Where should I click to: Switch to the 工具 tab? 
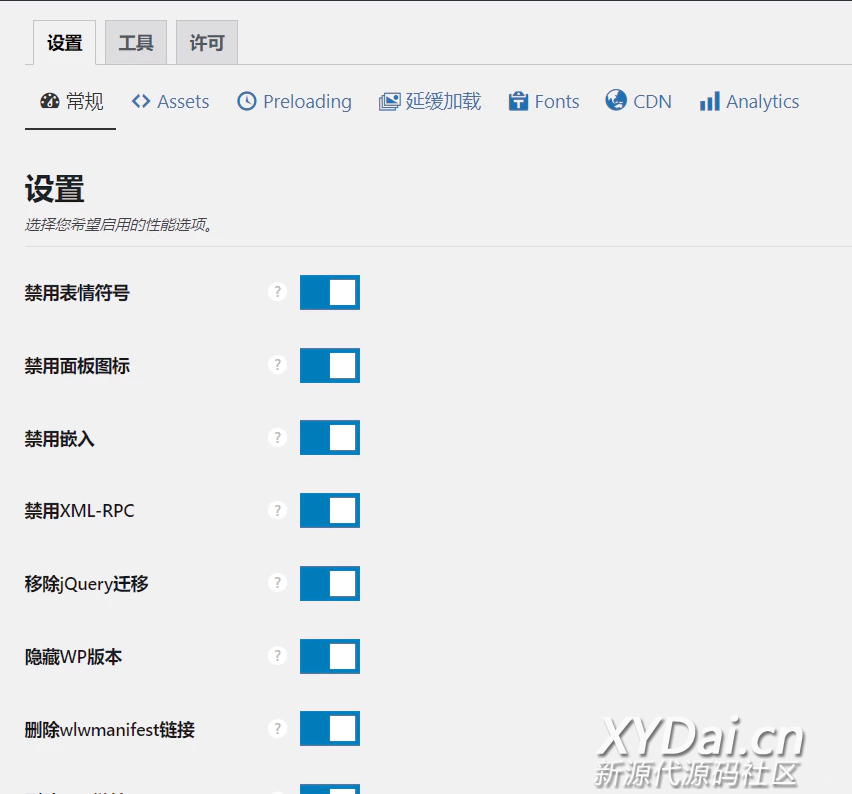(136, 43)
